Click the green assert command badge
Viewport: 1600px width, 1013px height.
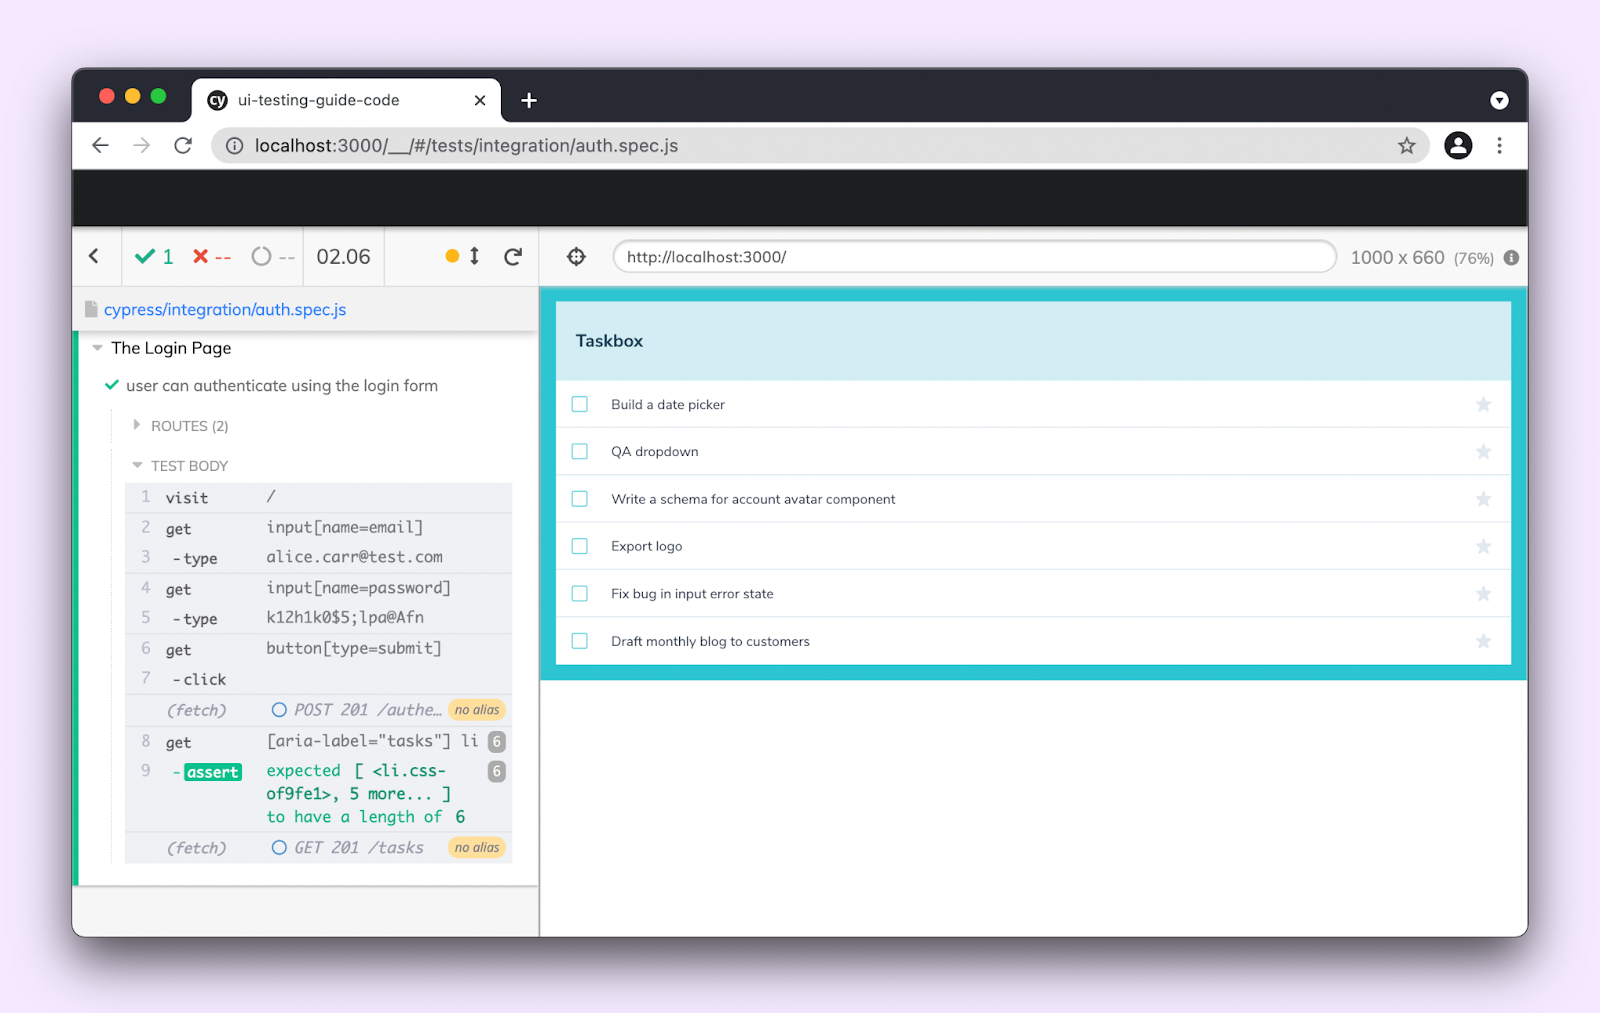(x=213, y=772)
